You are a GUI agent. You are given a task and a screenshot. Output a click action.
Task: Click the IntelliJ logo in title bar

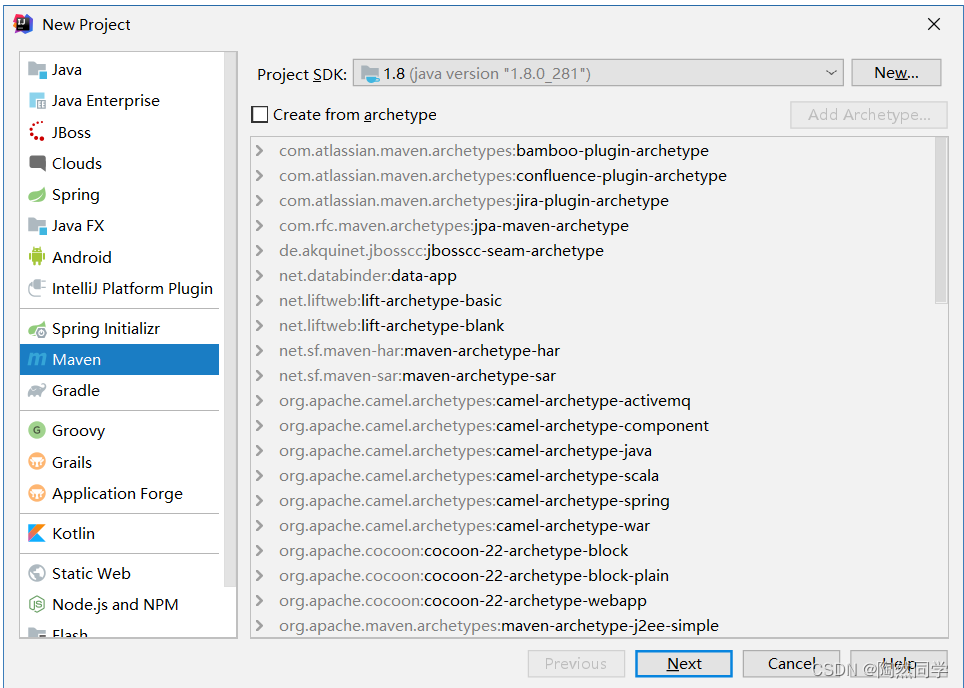click(x=23, y=24)
